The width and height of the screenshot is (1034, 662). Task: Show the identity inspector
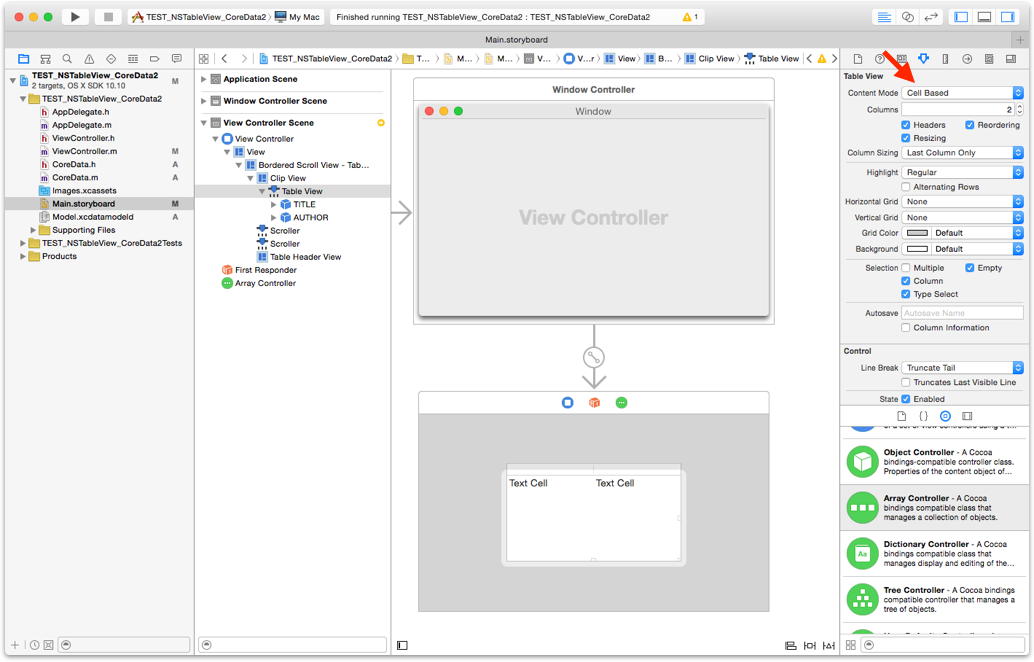[901, 59]
